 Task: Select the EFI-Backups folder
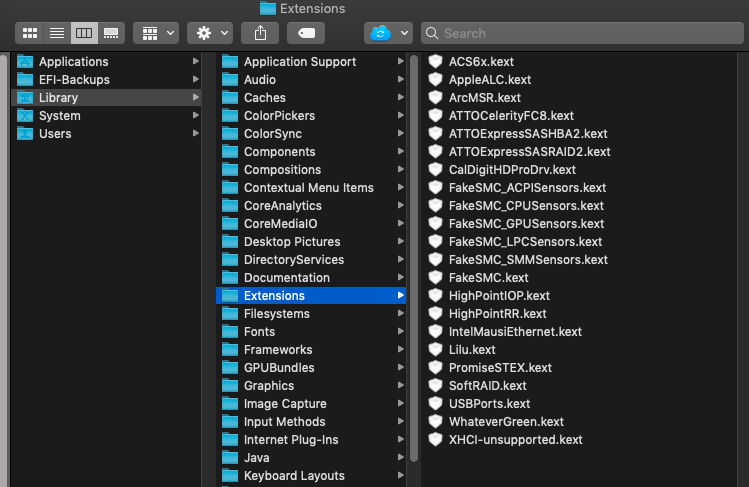106,80
